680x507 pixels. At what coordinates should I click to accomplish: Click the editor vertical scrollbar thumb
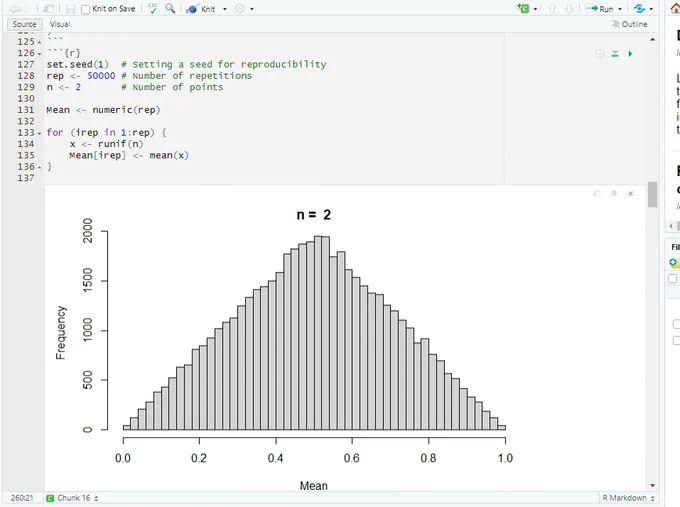652,194
